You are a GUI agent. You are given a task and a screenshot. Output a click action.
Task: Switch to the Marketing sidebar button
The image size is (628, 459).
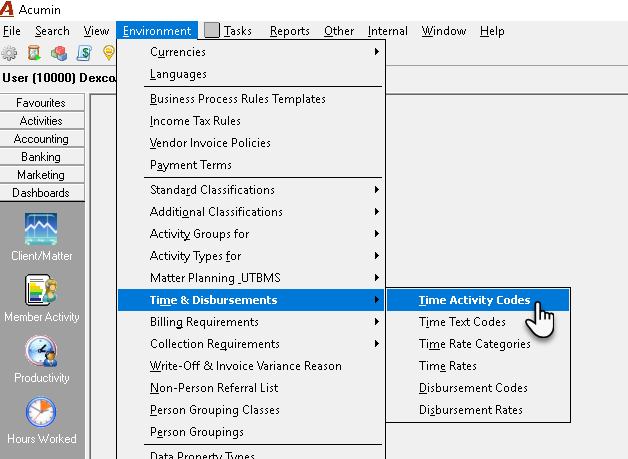[42, 175]
